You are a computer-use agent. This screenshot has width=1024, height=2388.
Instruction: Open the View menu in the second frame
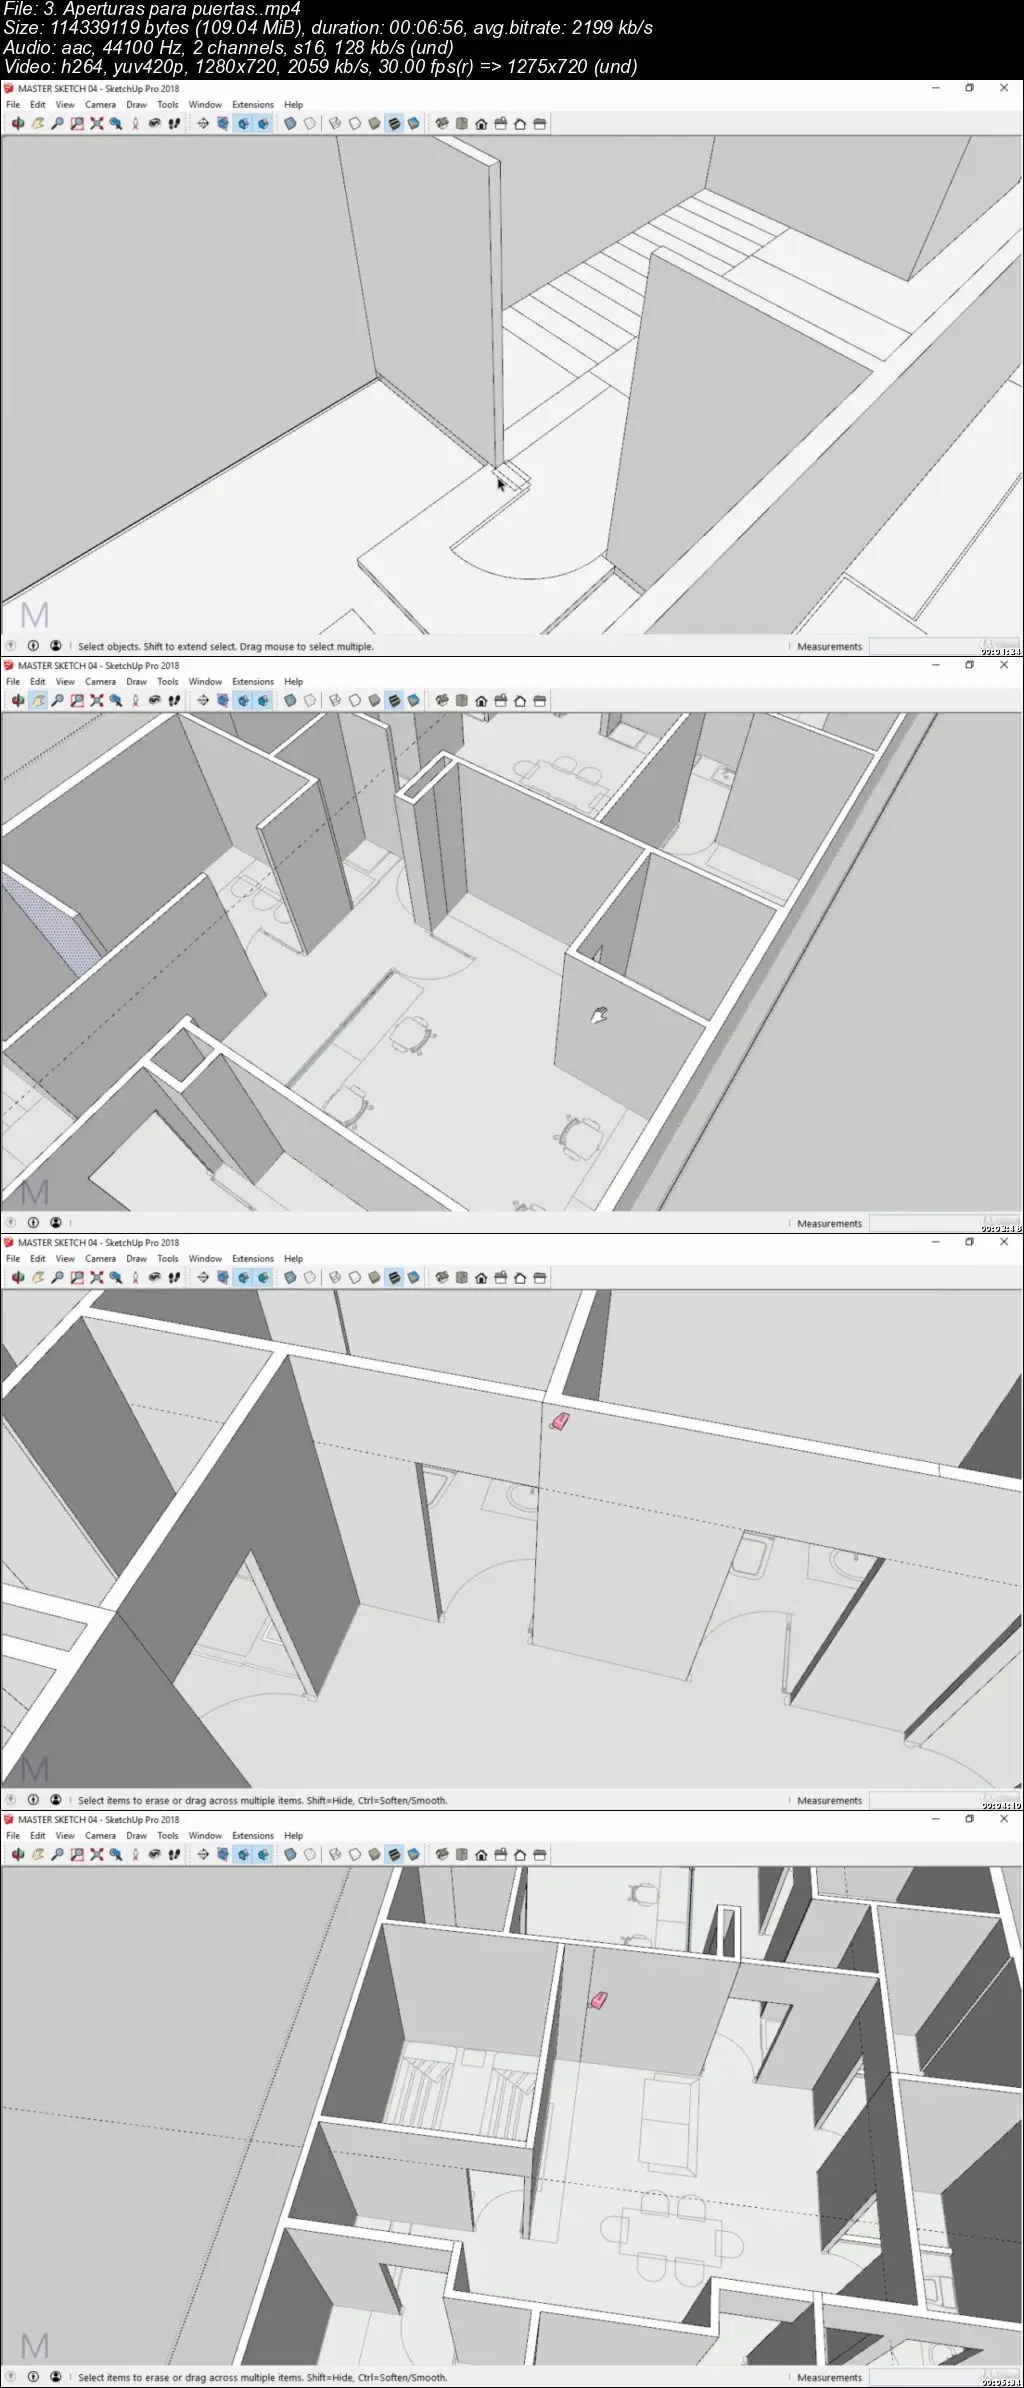[x=65, y=681]
